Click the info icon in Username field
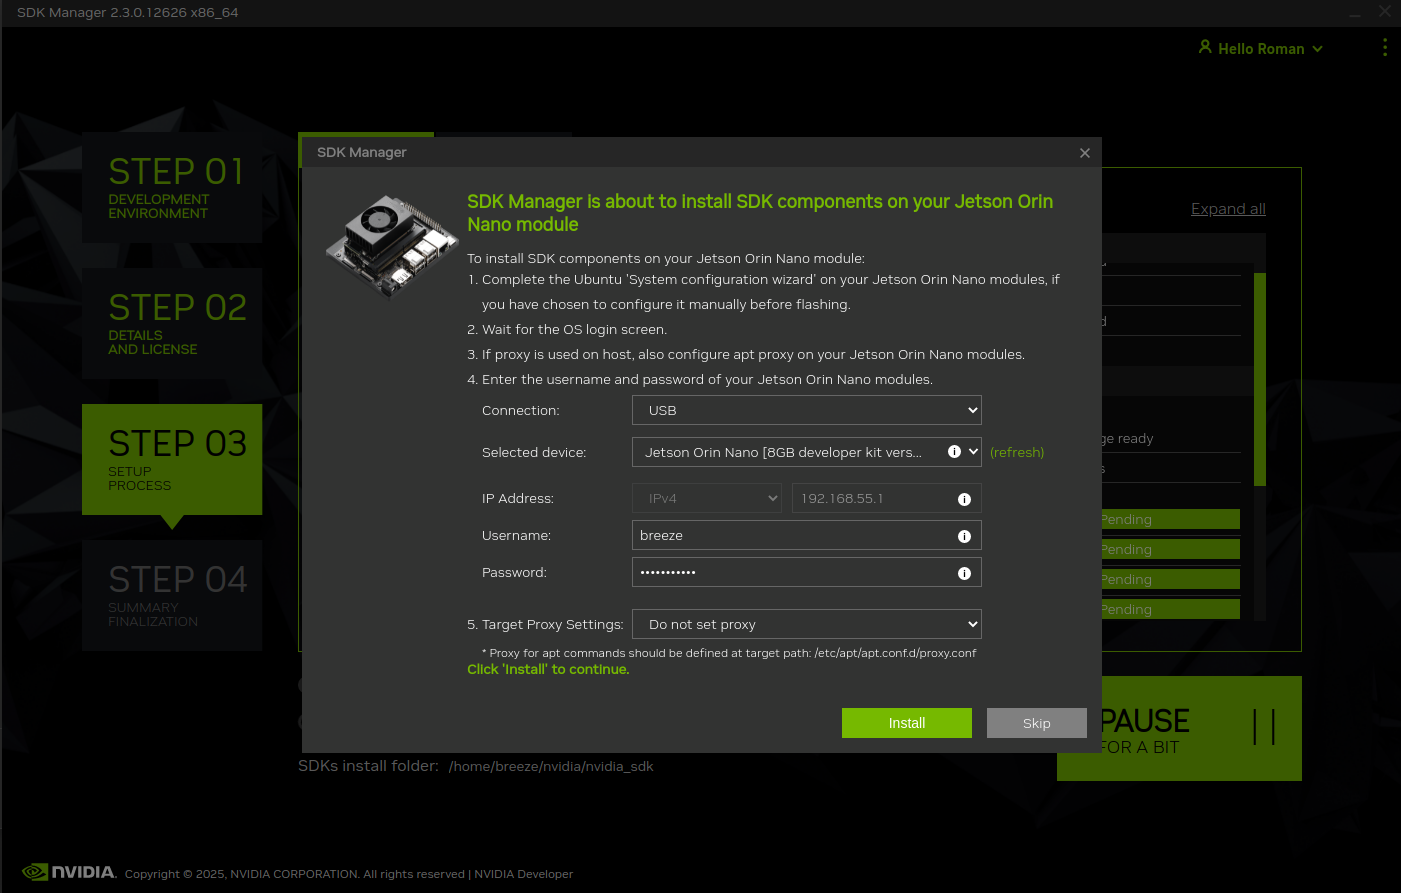 tap(964, 536)
